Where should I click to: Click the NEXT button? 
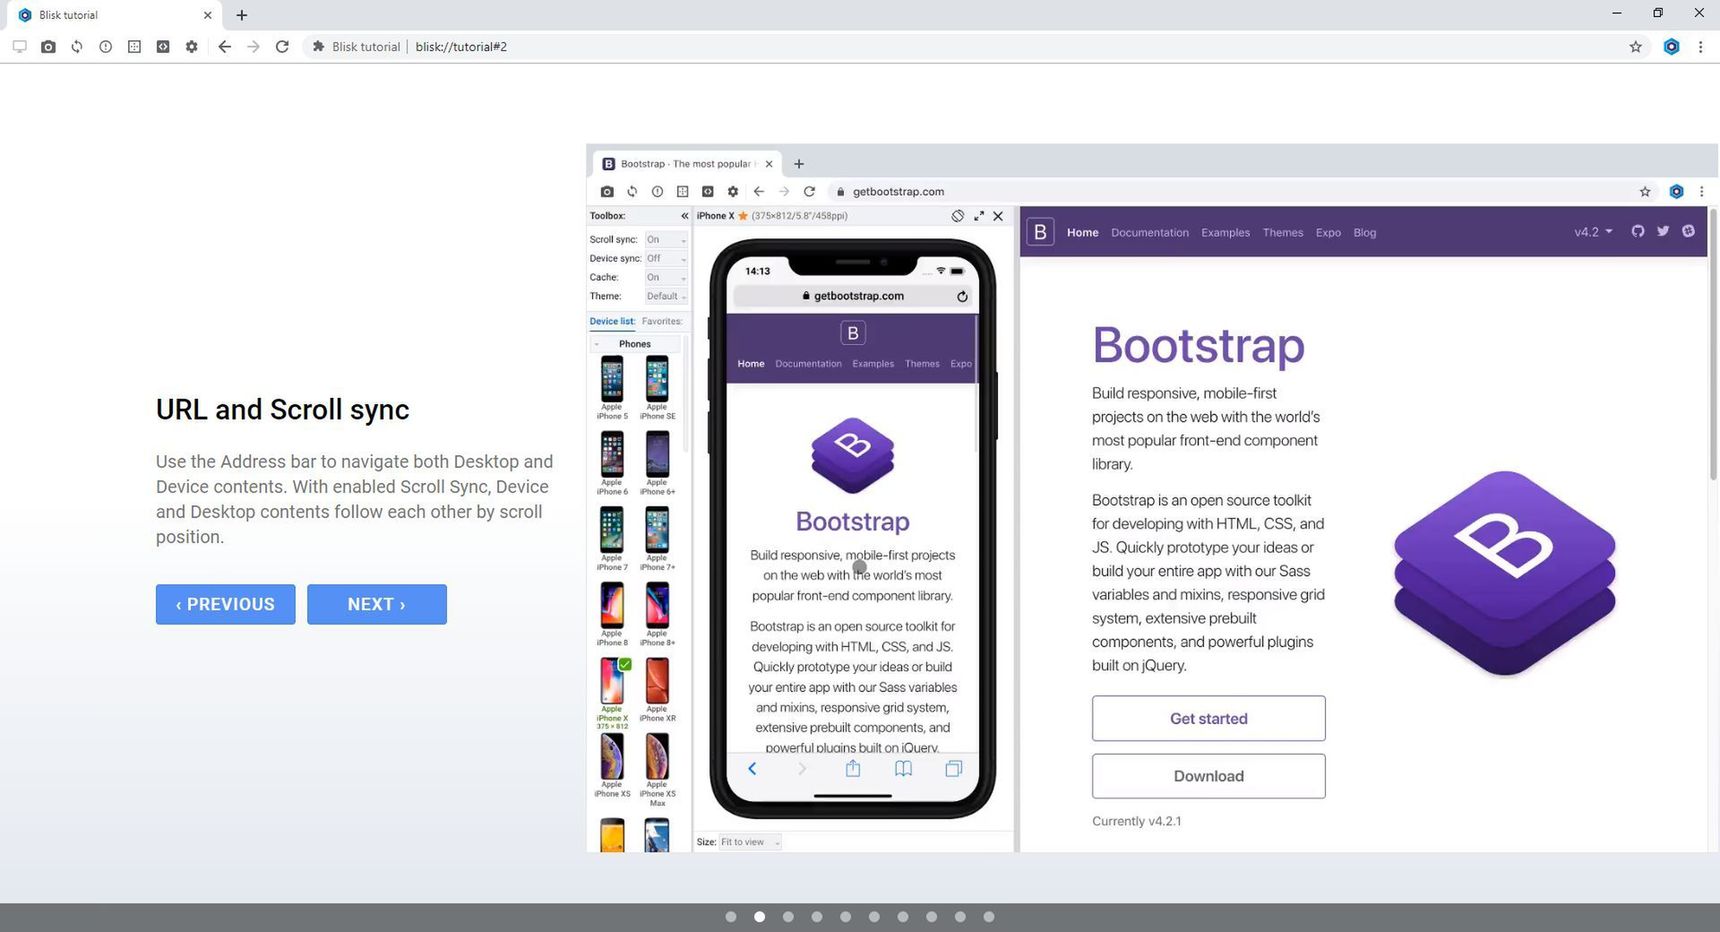pyautogui.click(x=377, y=604)
